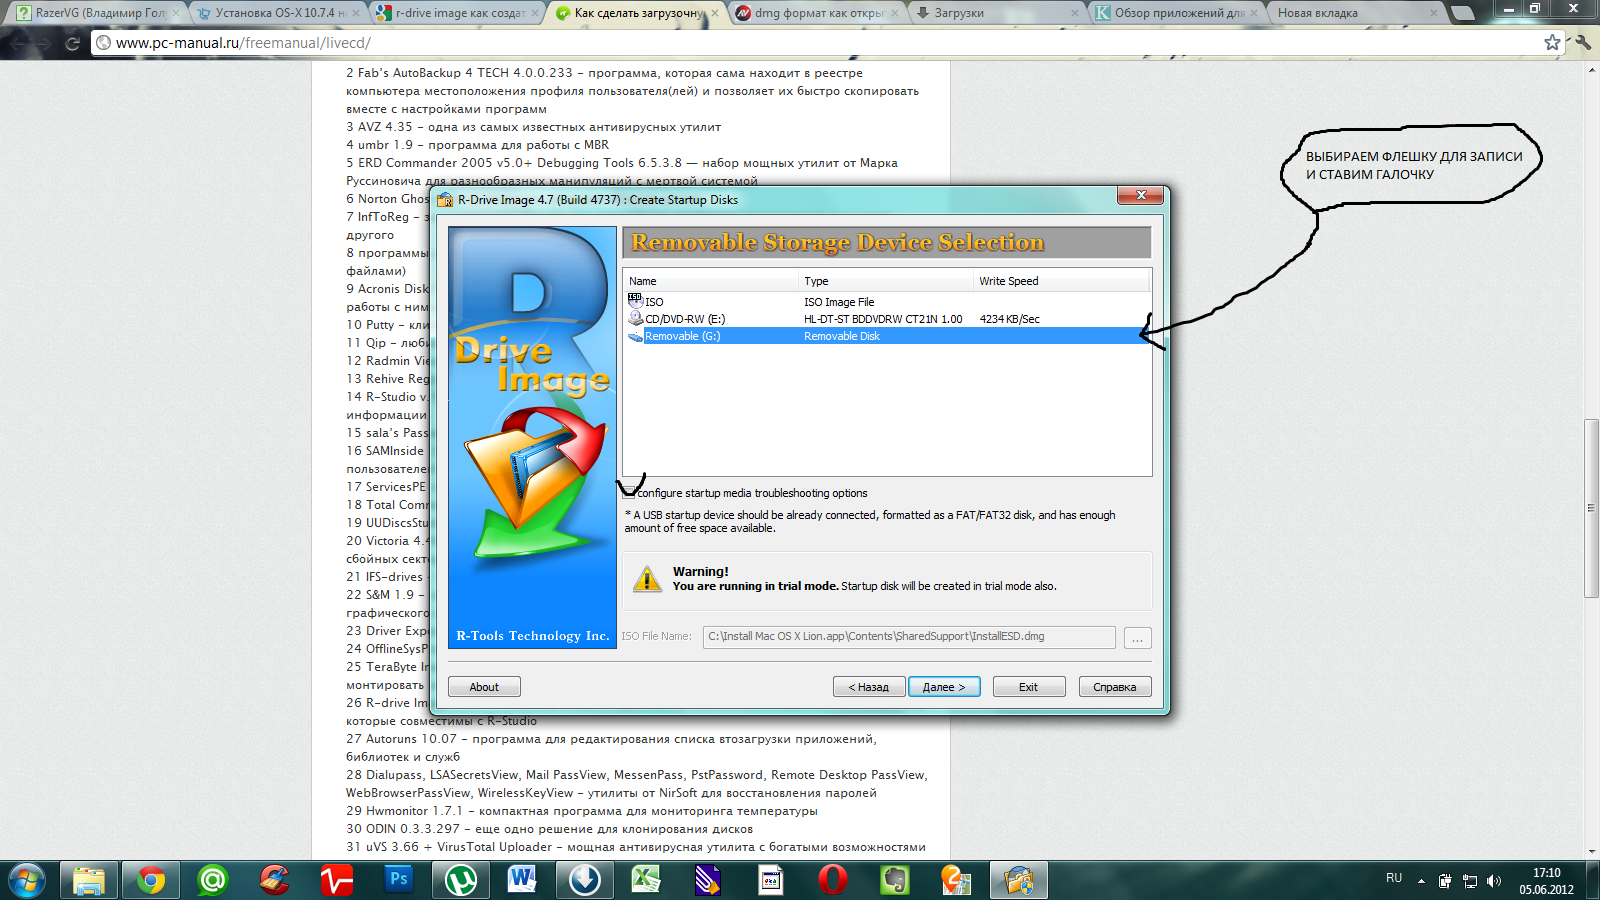1600x900 pixels.
Task: Bookmark this page with the star icon
Action: click(x=1552, y=43)
